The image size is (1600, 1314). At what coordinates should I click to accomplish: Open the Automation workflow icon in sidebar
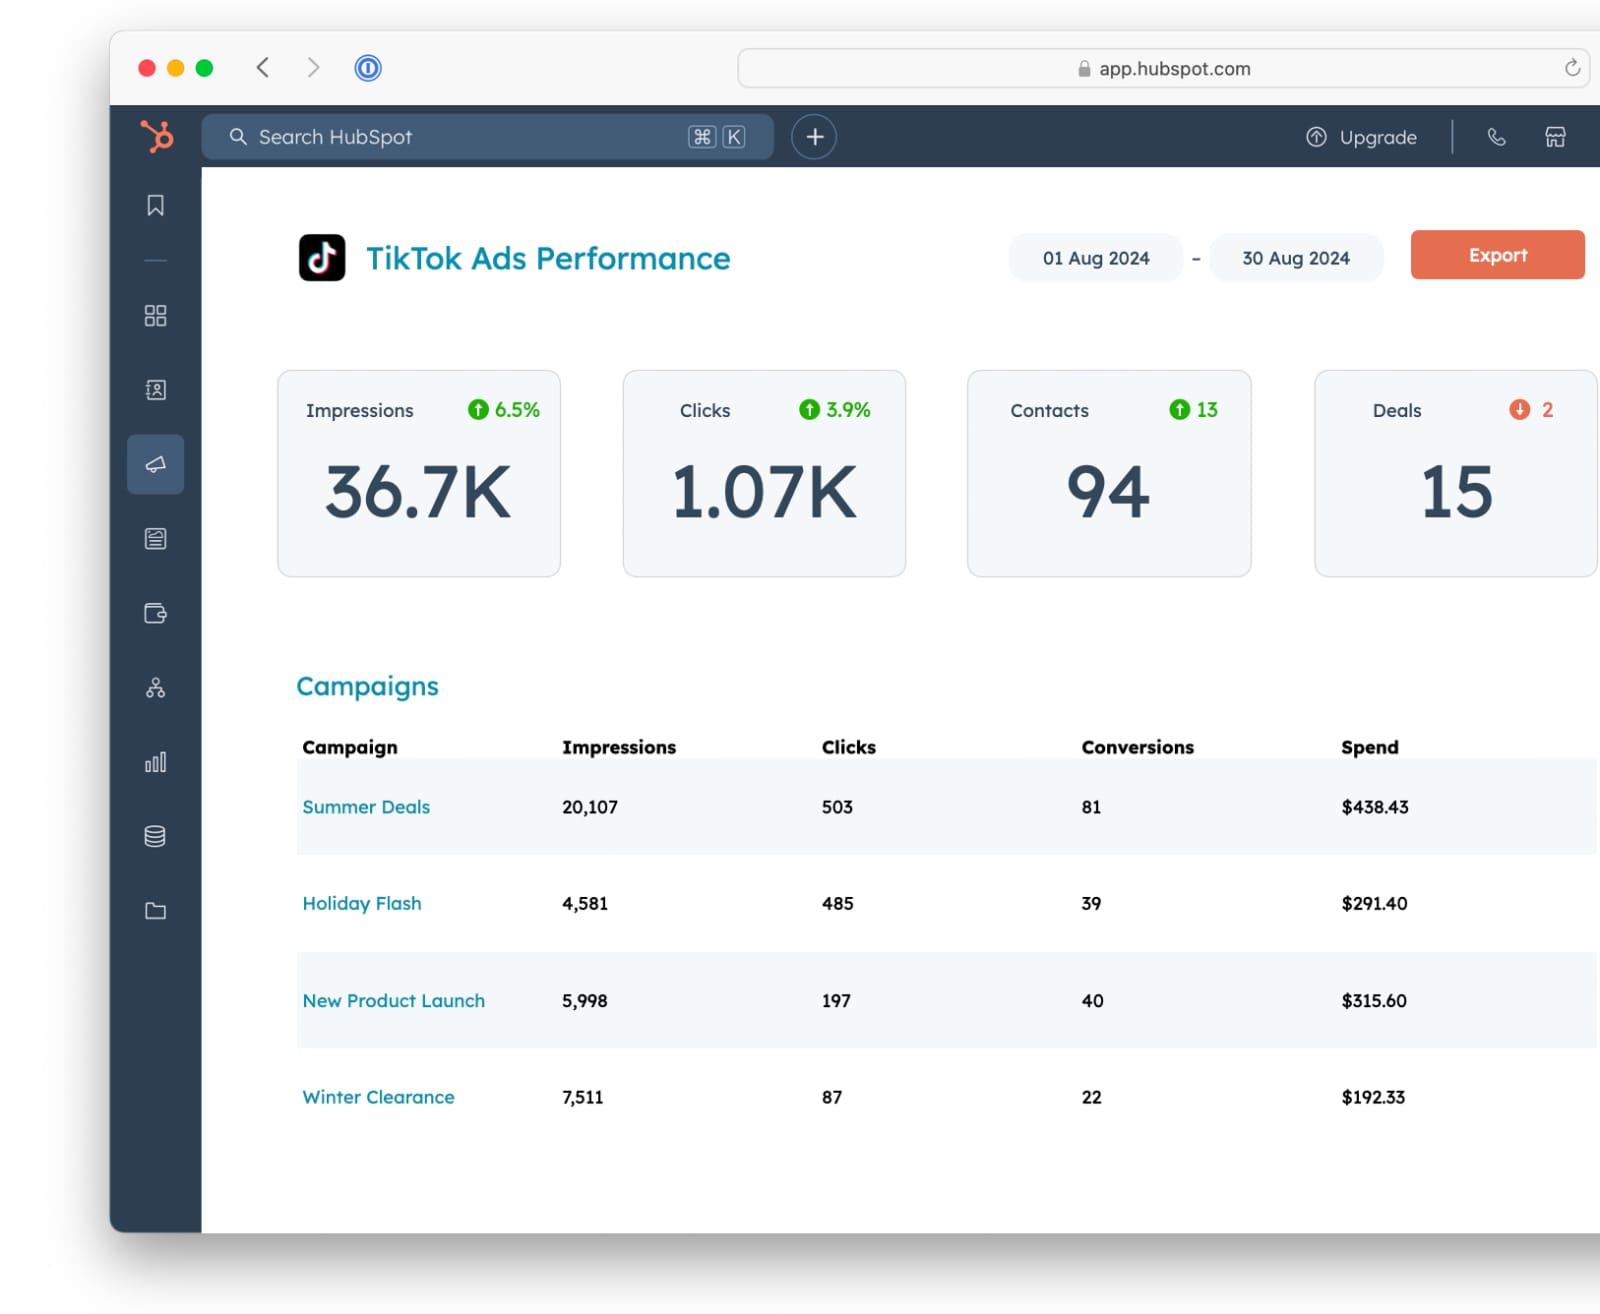[155, 688]
